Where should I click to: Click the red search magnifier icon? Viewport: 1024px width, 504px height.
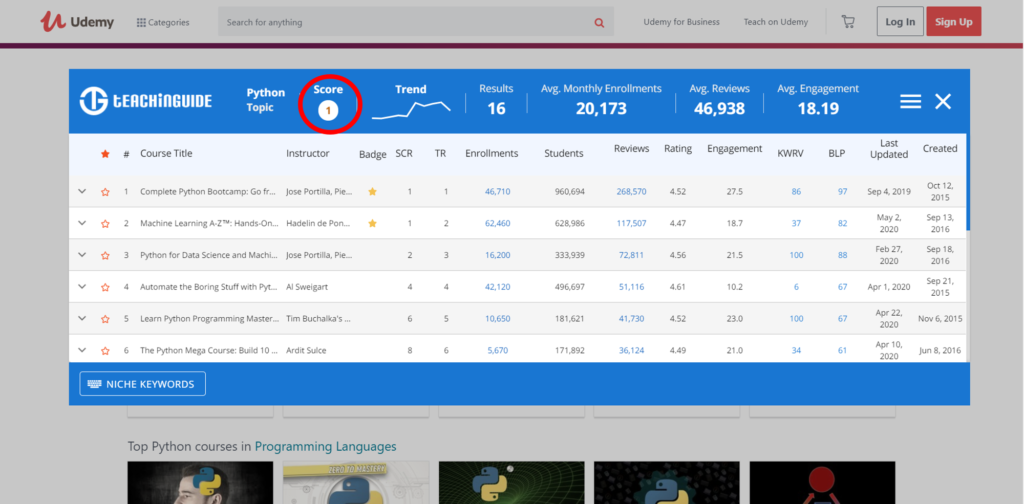(599, 23)
